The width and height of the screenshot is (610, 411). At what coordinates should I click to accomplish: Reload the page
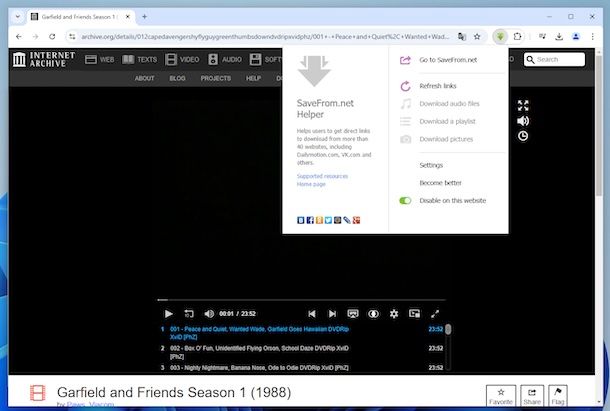tap(52, 37)
